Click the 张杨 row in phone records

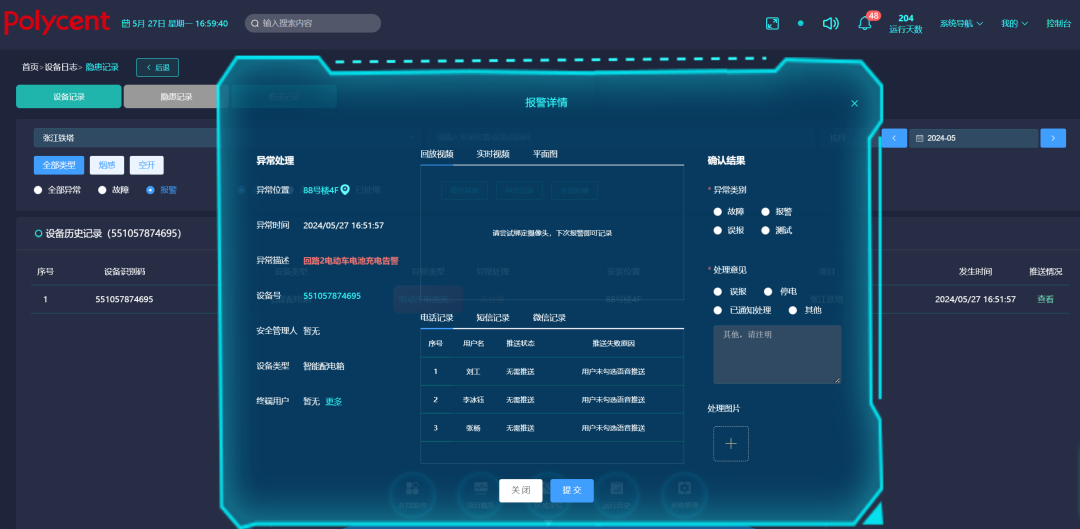click(x=552, y=428)
